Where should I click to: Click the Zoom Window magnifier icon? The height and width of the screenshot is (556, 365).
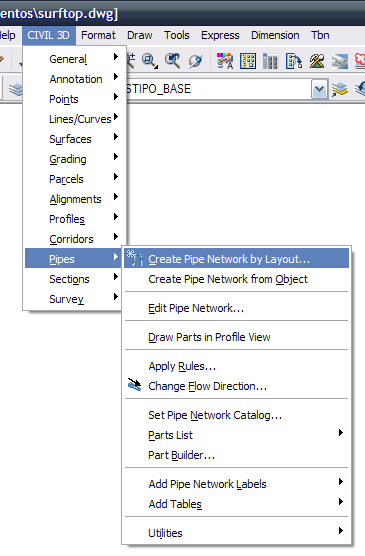pyautogui.click(x=150, y=61)
